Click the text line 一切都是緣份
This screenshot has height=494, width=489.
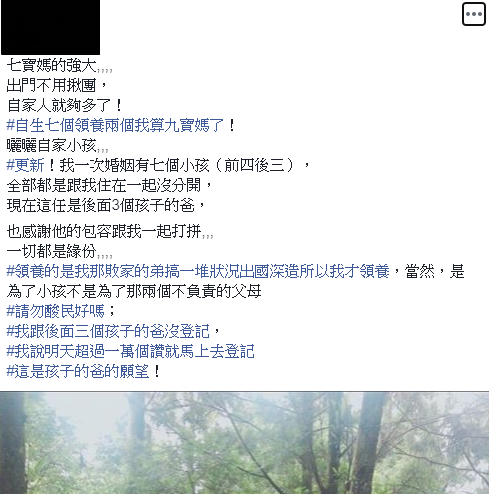click(x=60, y=251)
